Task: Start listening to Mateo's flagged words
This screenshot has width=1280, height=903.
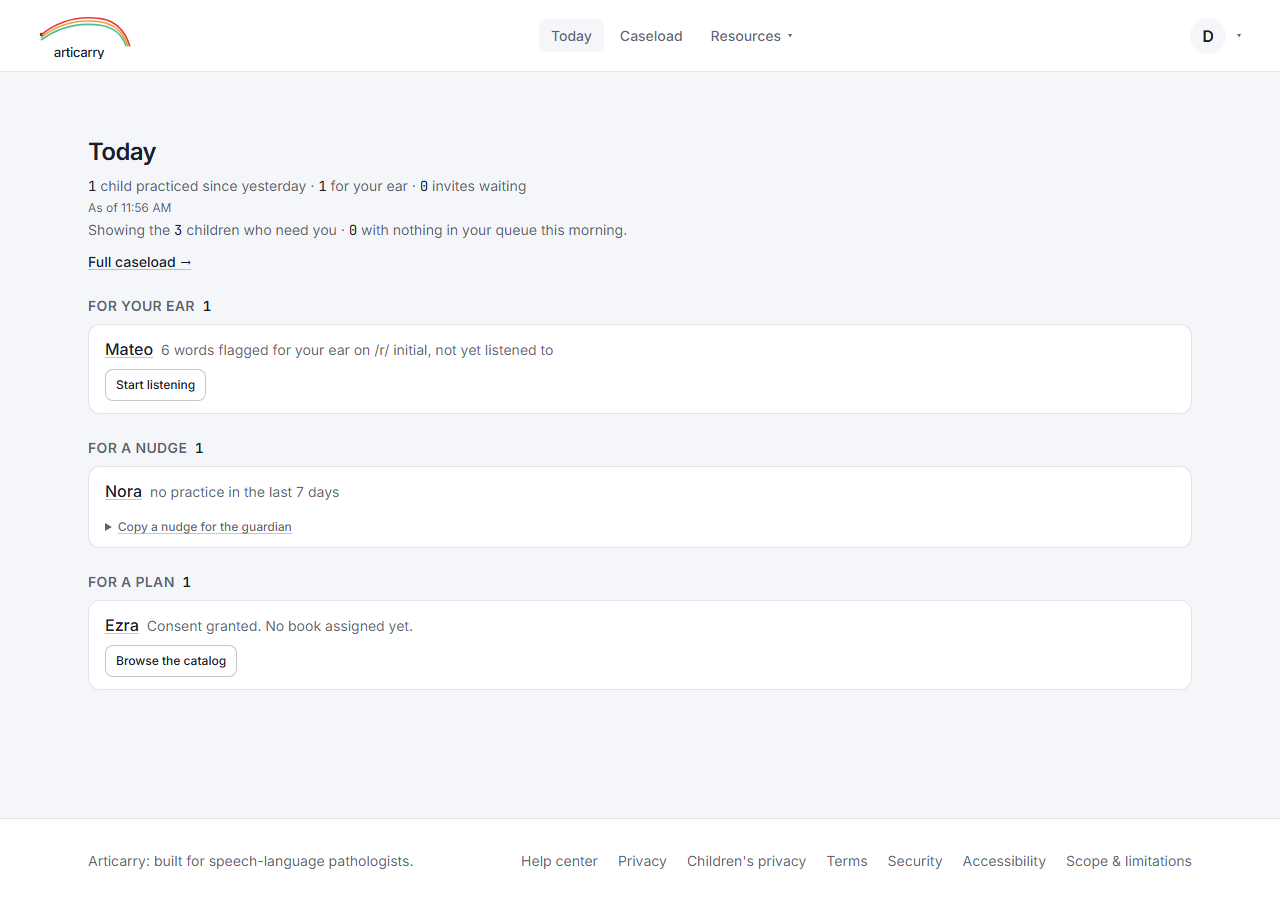Action: (x=155, y=385)
